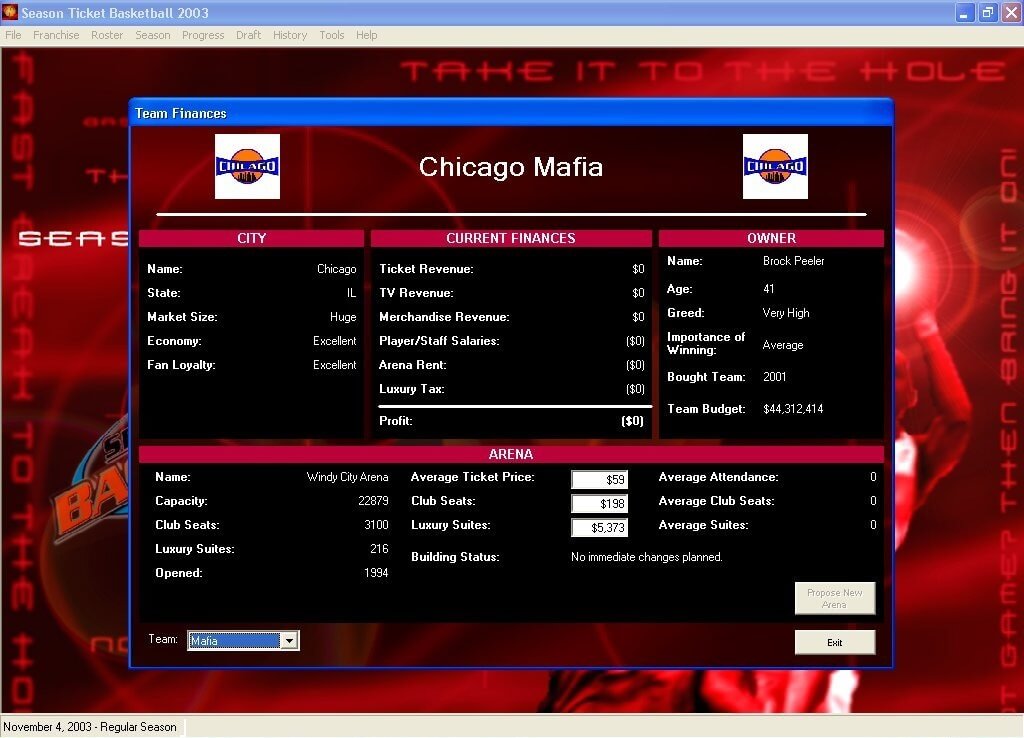This screenshot has width=1024, height=738.
Task: Click arena name Windy City Arena
Action: point(347,477)
